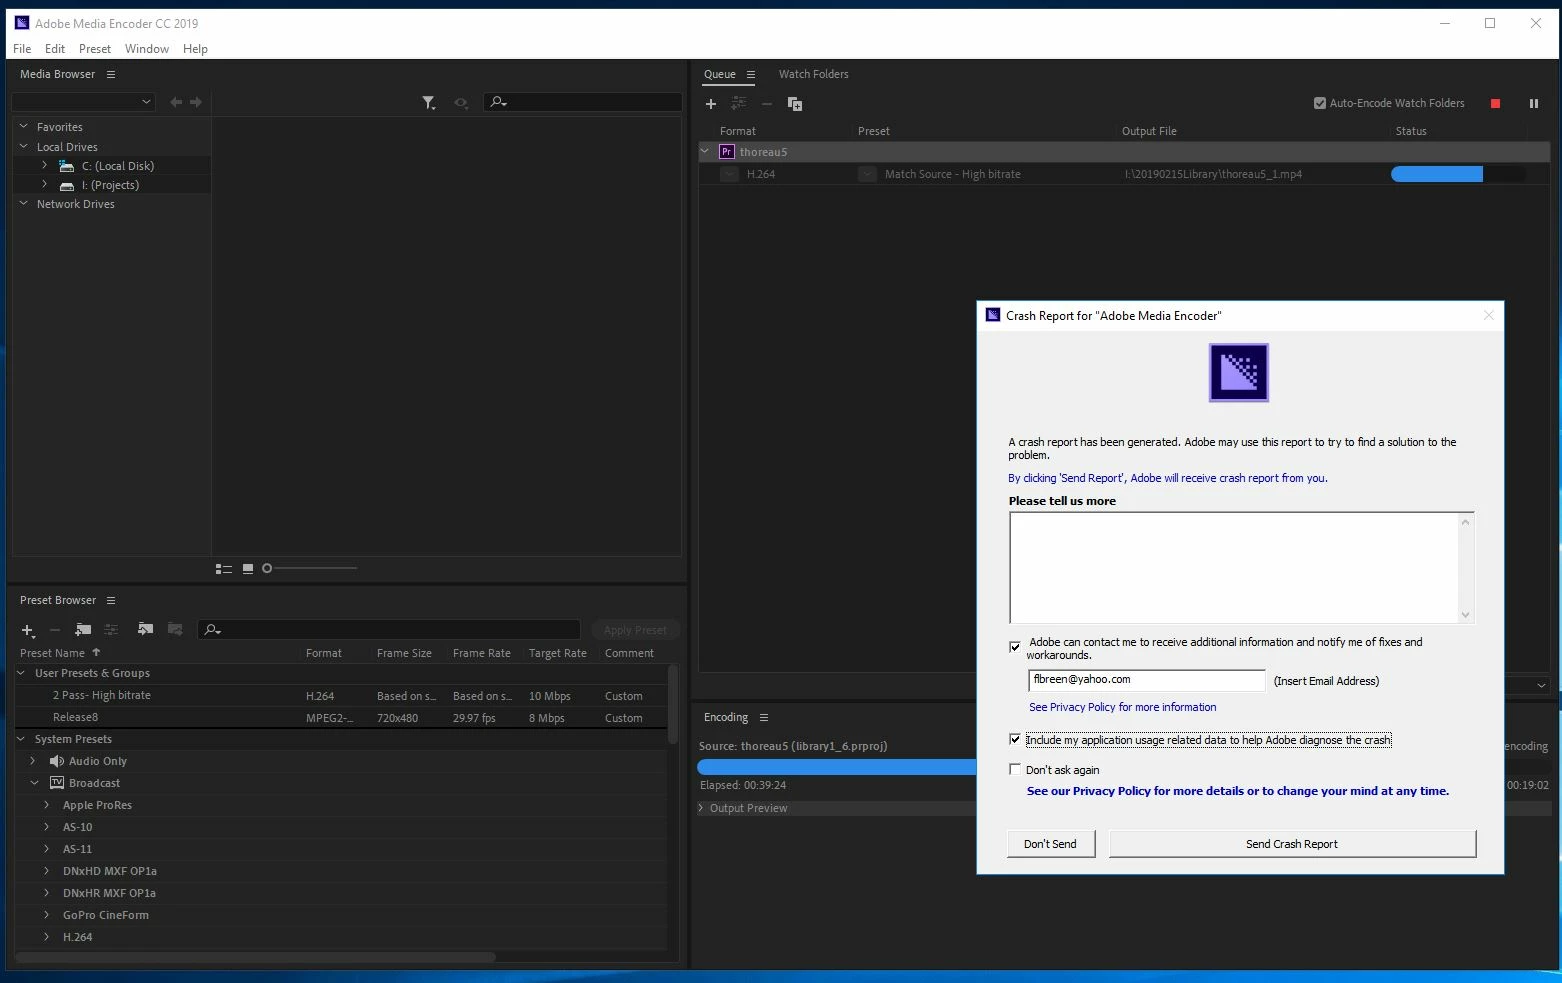Open preset settings sliders icon
1562x983 pixels.
point(111,629)
